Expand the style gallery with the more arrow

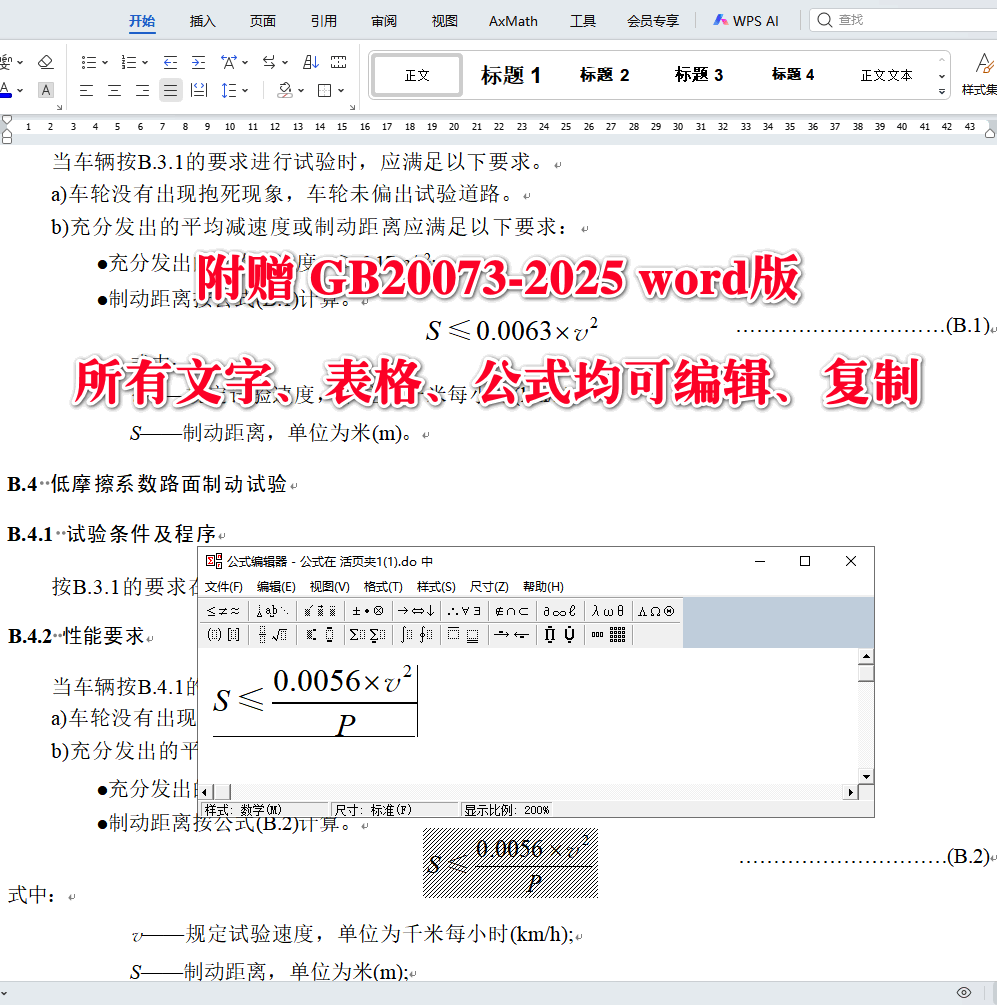(941, 89)
